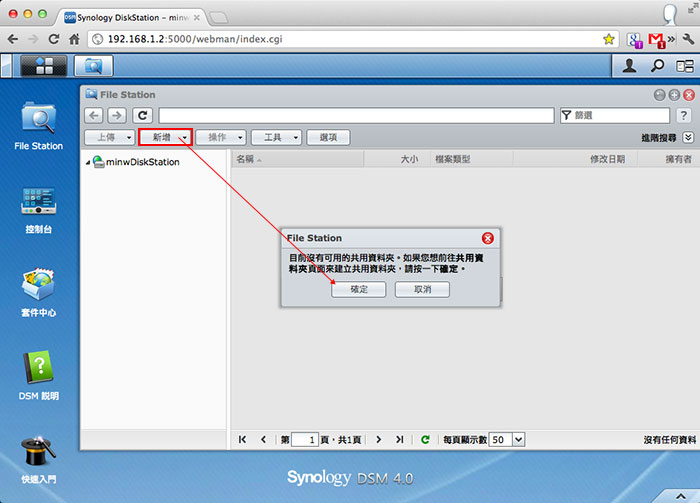Launch File Station desktop shortcut

[x=38, y=126]
